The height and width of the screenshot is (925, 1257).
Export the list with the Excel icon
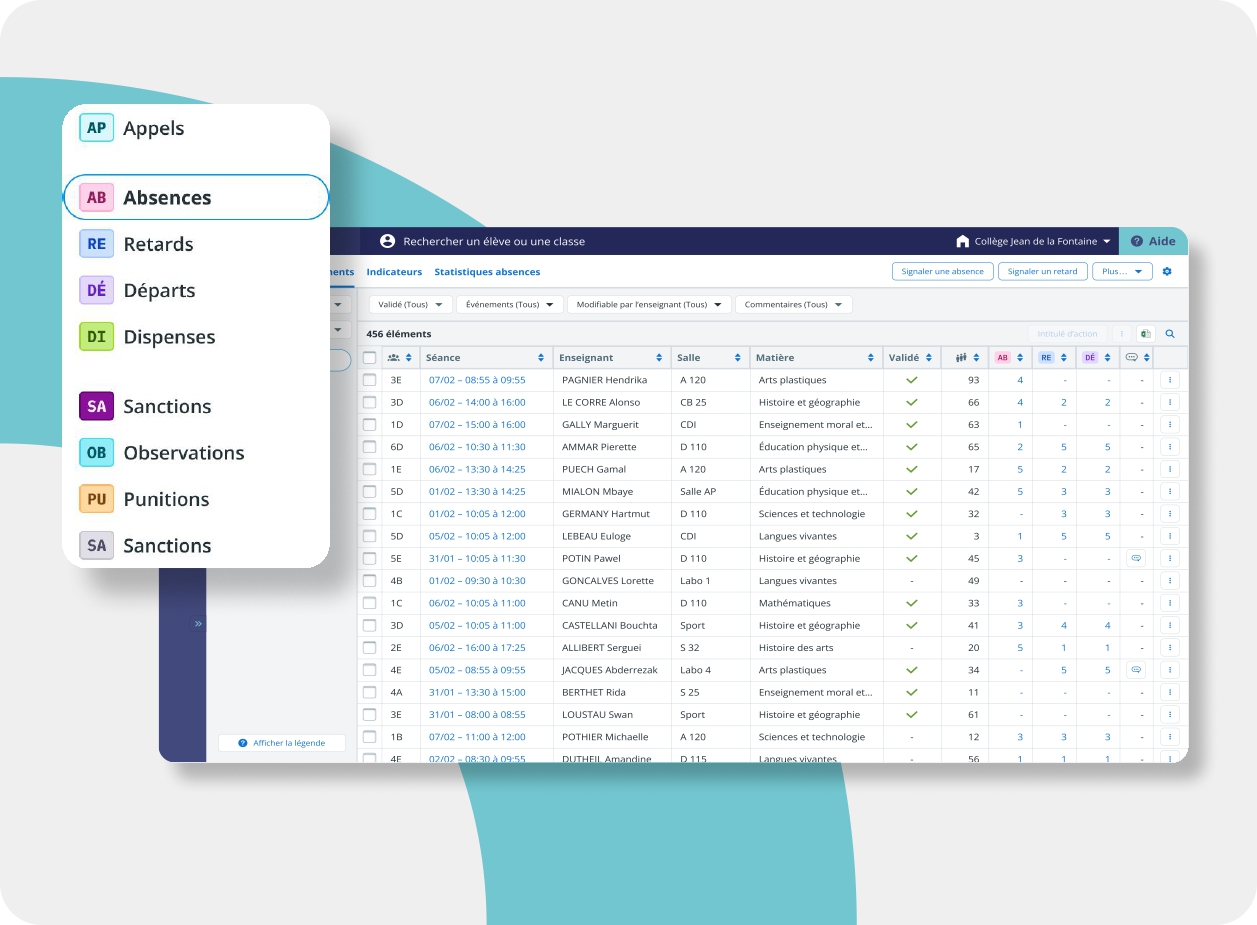point(1145,334)
